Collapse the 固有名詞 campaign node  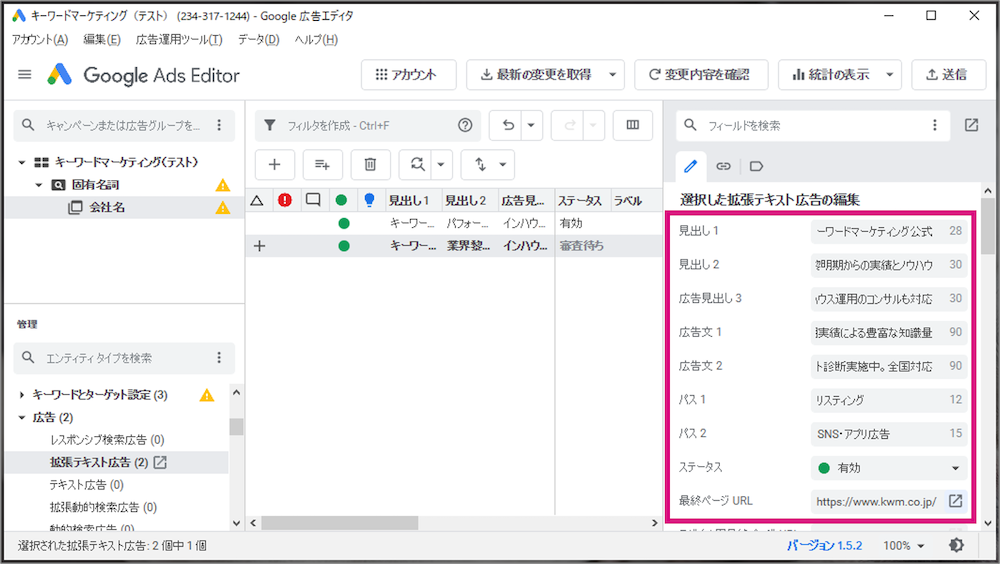coord(38,185)
